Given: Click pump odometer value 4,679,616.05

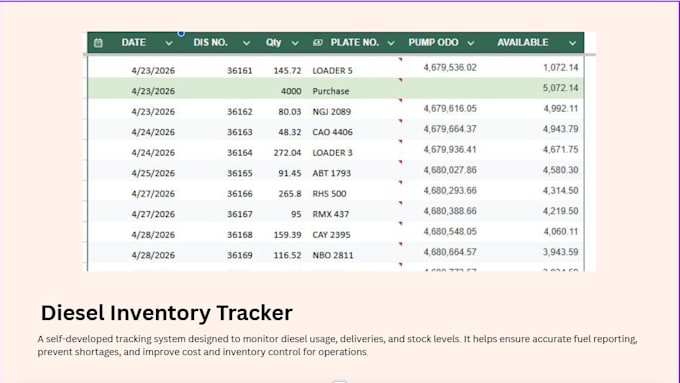Looking at the screenshot, I should tap(450, 108).
